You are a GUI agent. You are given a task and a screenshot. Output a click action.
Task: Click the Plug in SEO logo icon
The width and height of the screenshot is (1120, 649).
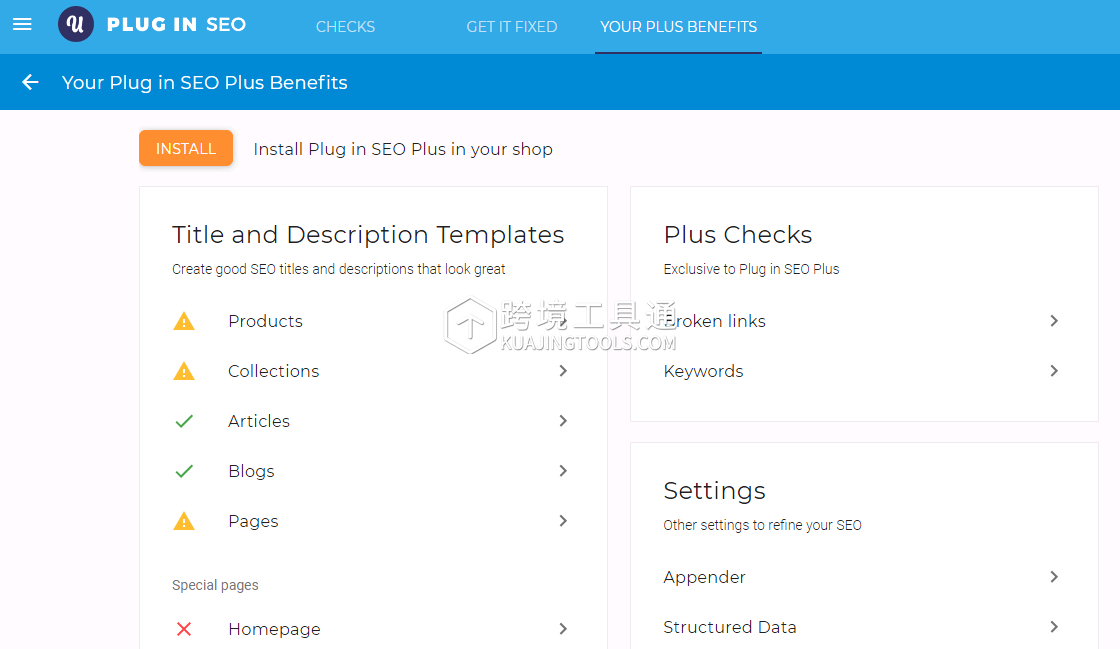76,24
